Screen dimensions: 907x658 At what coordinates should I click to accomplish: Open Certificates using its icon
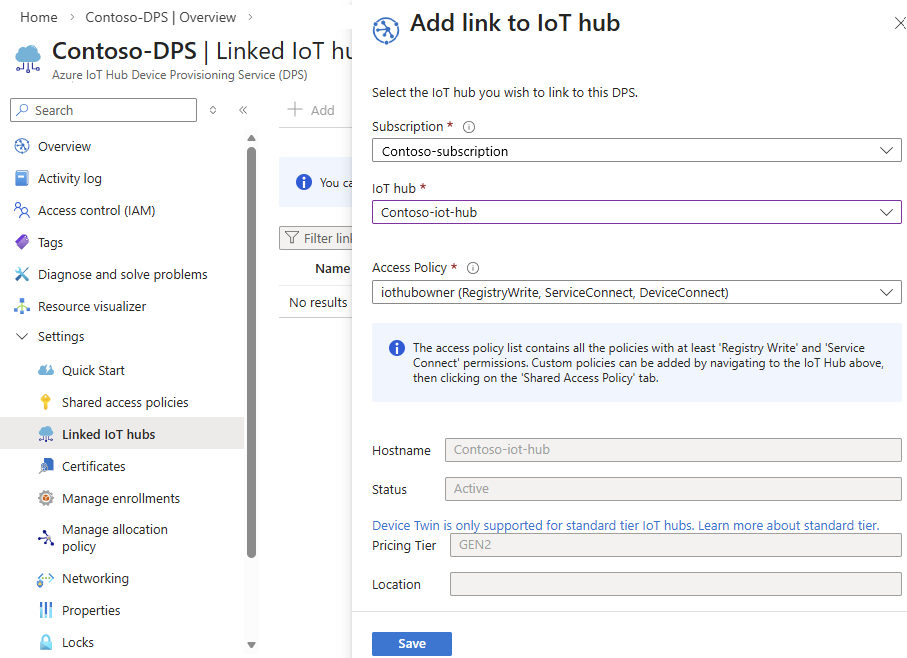click(x=44, y=466)
